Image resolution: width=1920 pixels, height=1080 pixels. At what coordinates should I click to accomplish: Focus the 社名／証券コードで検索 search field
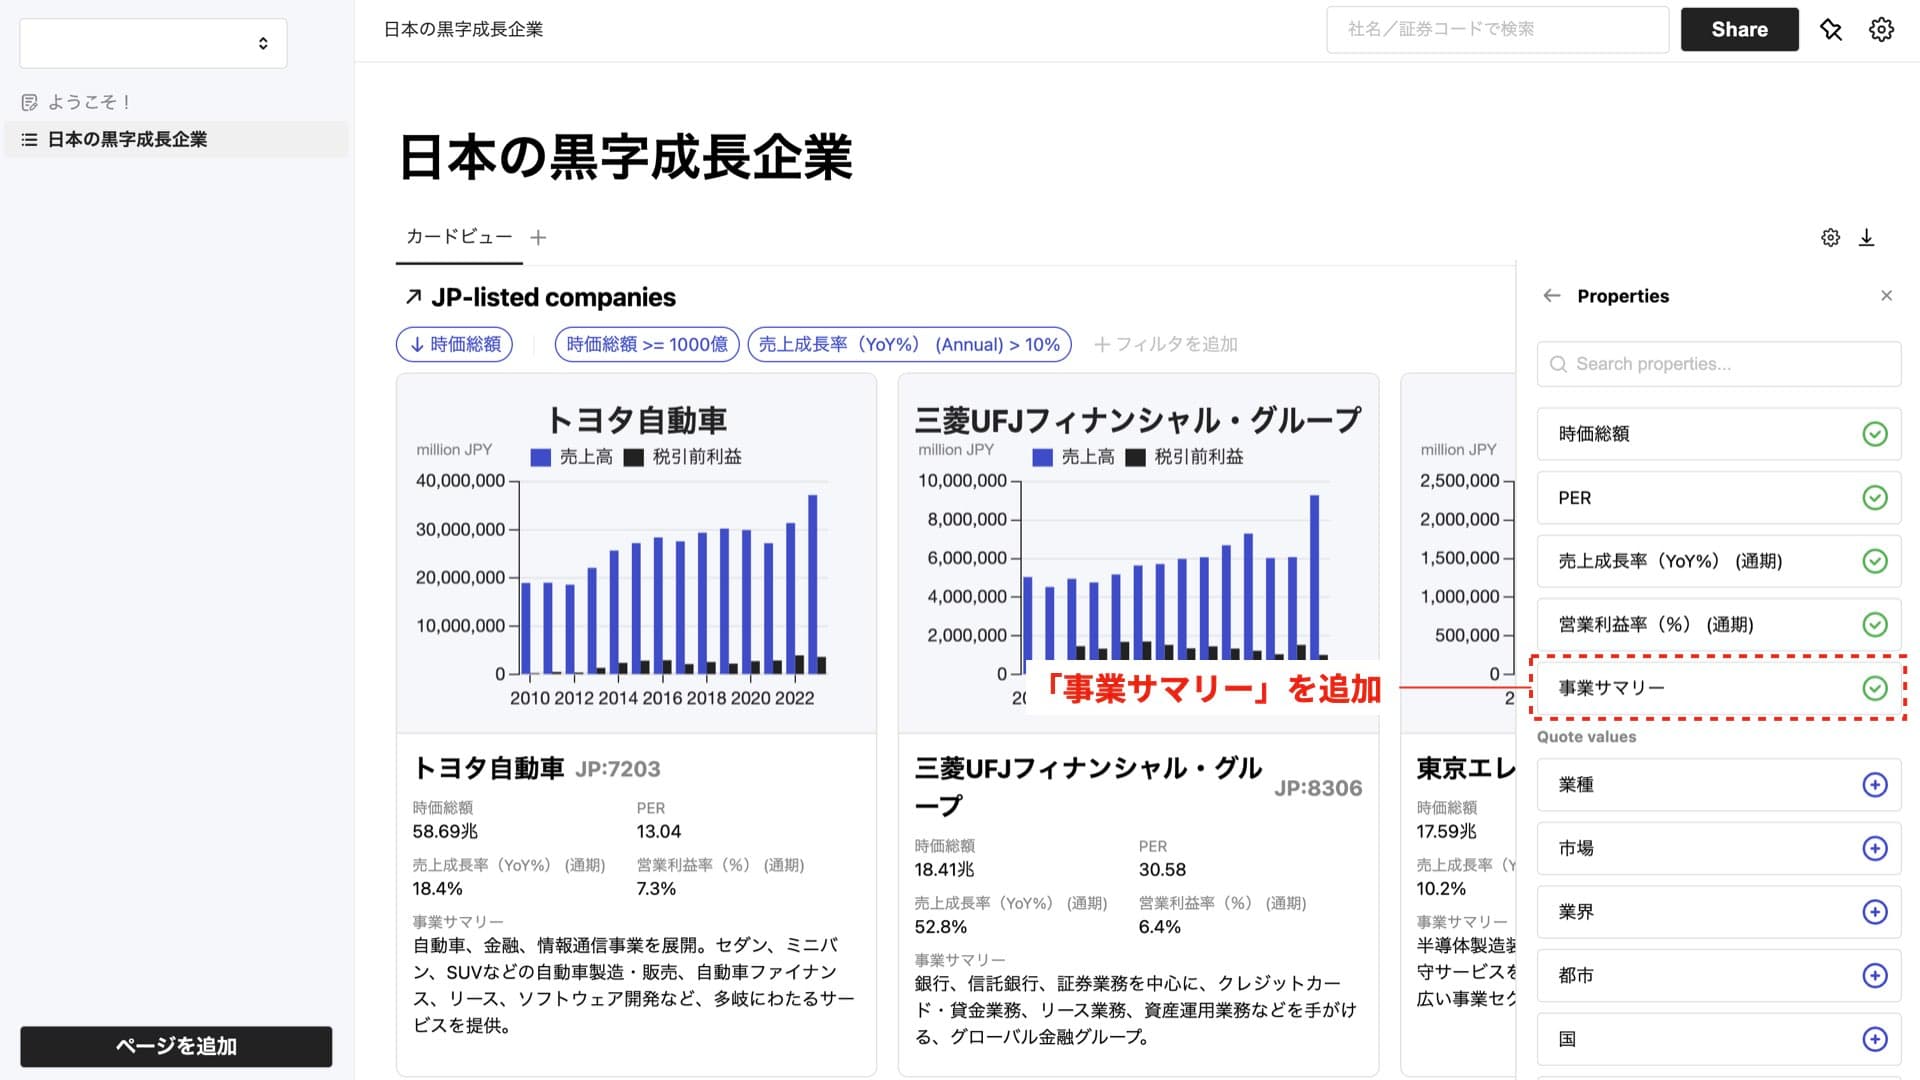pos(1497,30)
